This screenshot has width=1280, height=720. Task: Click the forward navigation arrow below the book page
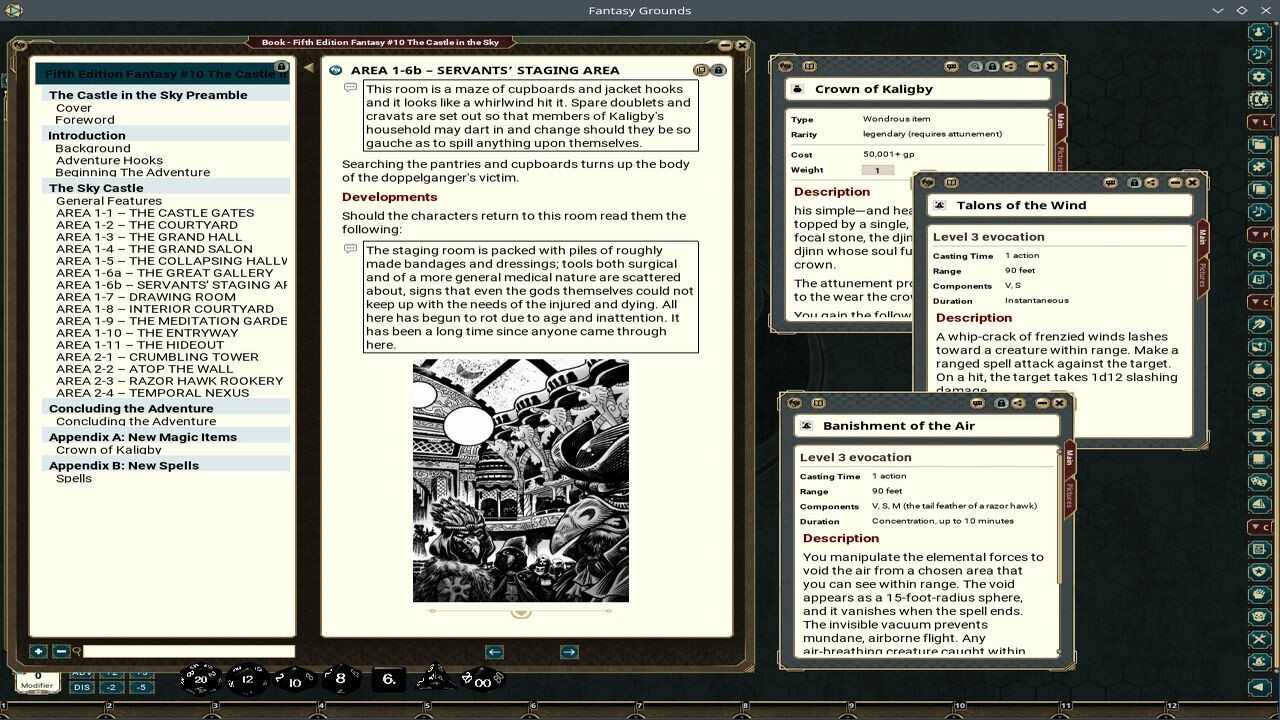click(x=568, y=651)
